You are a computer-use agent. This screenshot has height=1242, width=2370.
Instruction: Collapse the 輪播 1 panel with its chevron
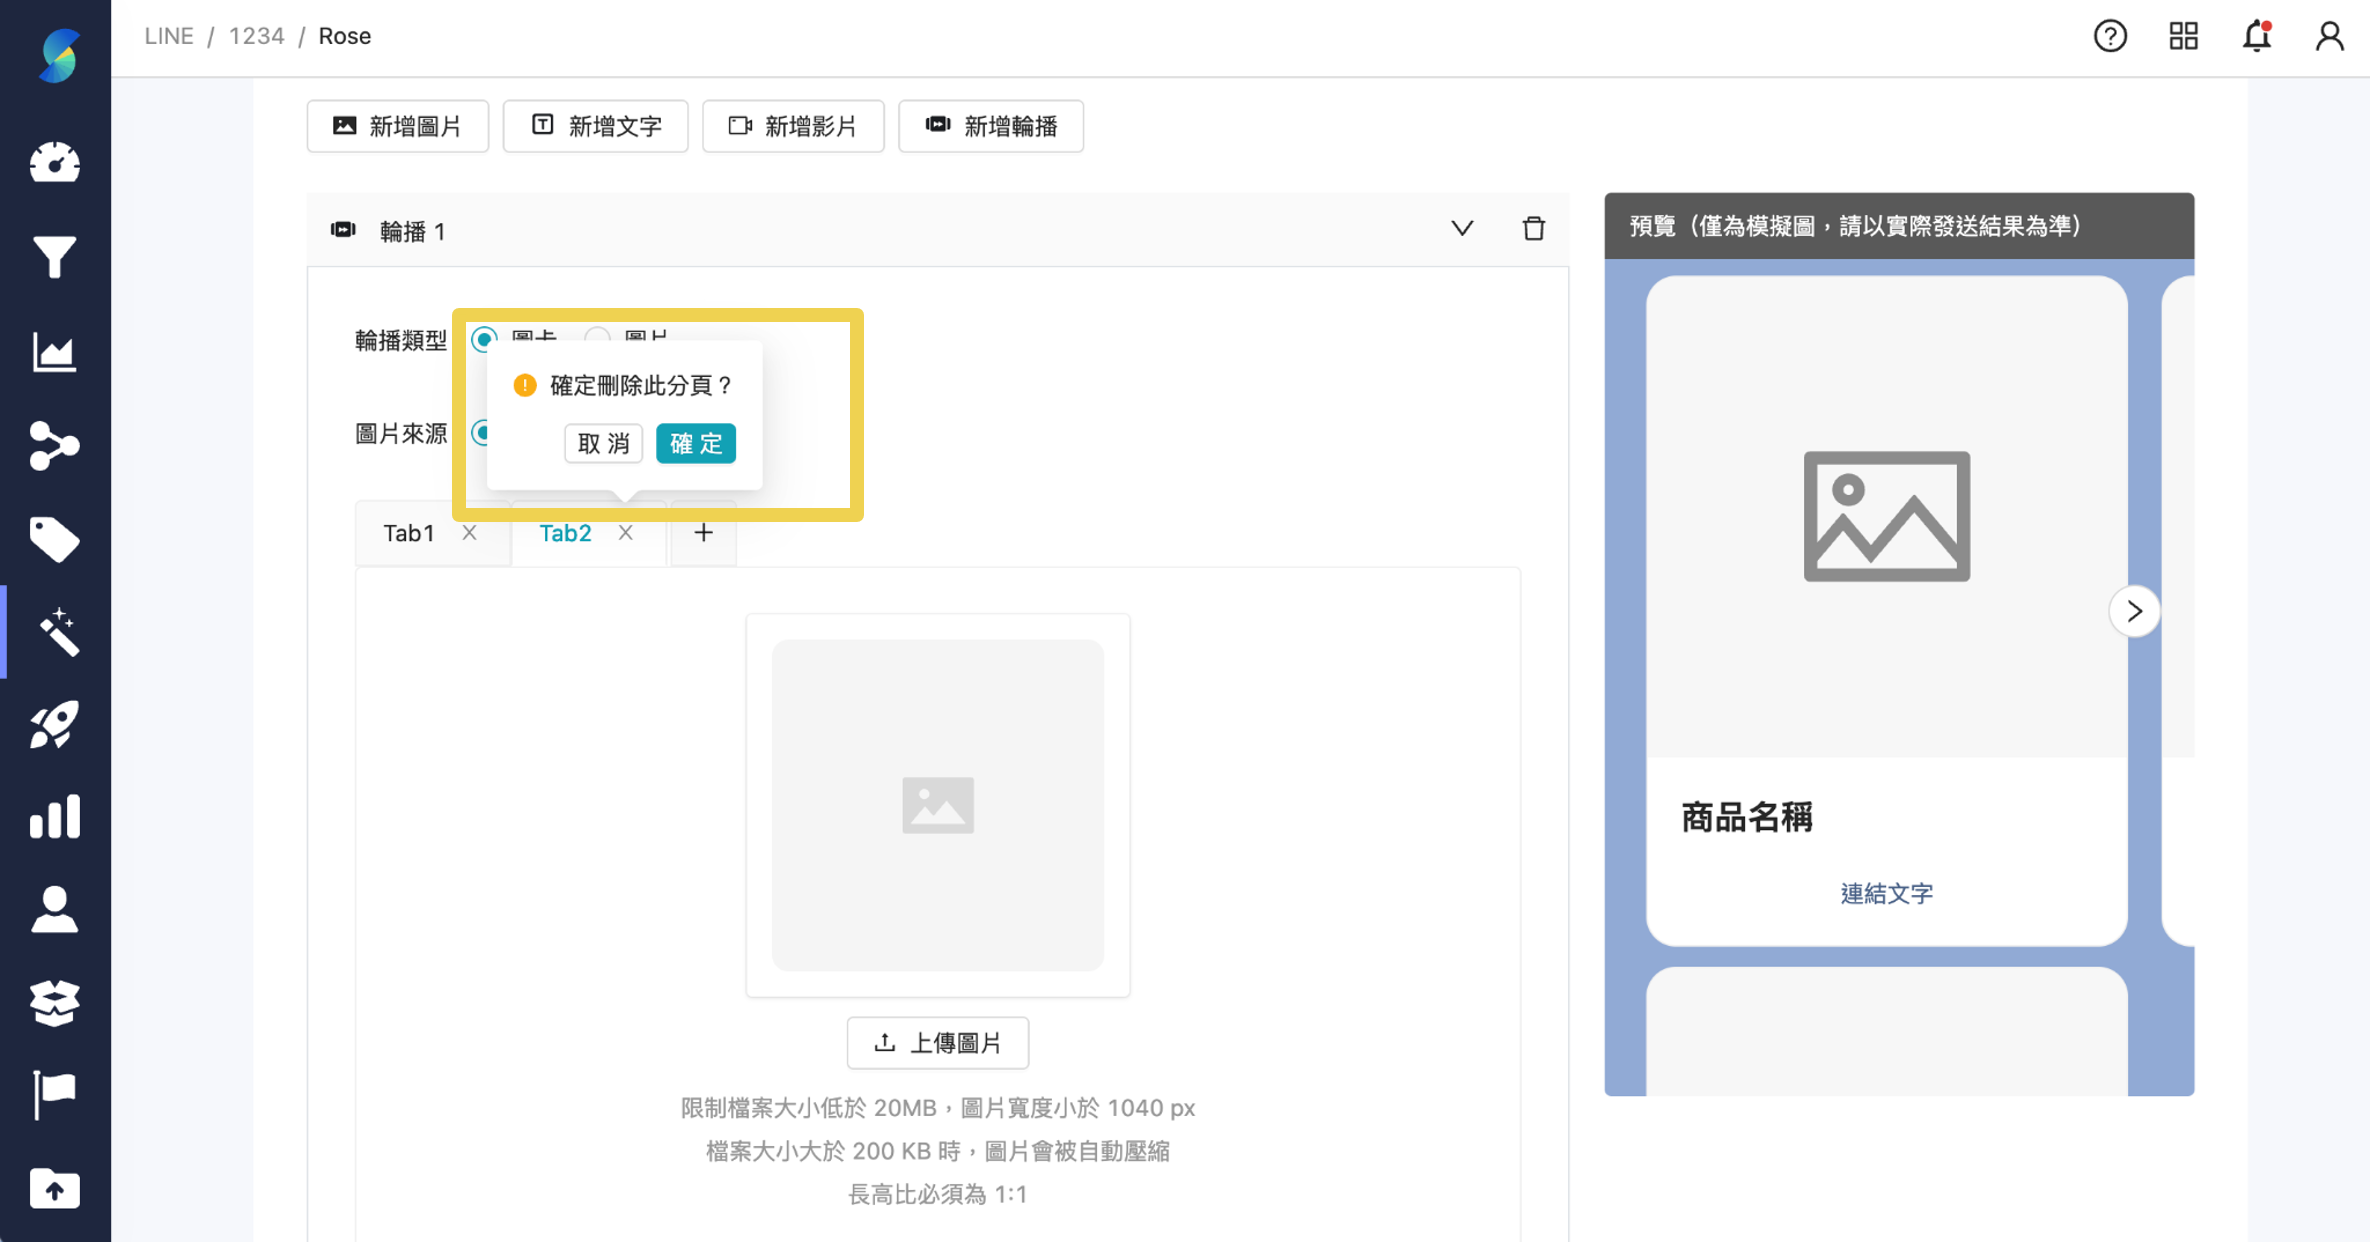[x=1462, y=229]
